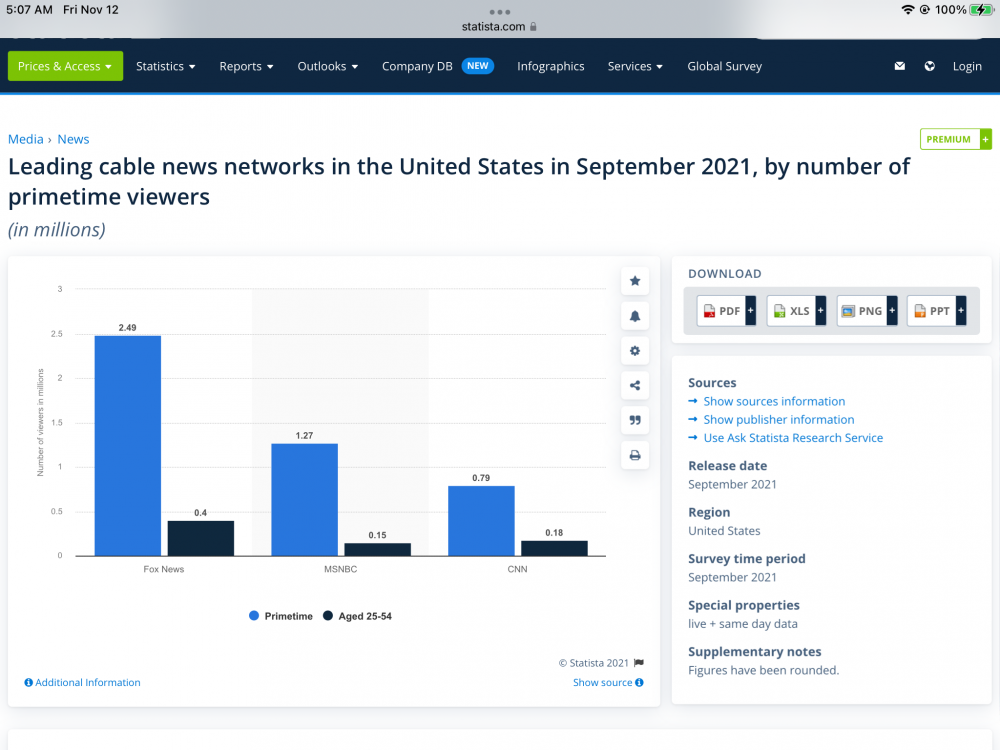Click News breadcrumb link

73,139
